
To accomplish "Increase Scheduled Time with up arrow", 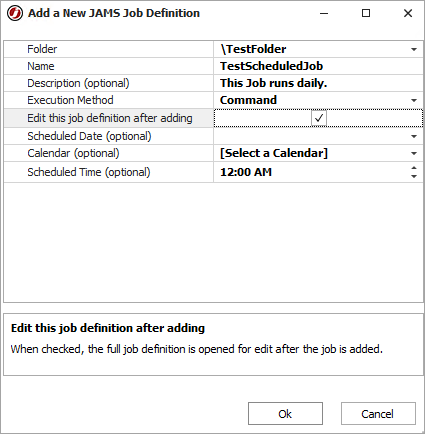I will (414, 168).
